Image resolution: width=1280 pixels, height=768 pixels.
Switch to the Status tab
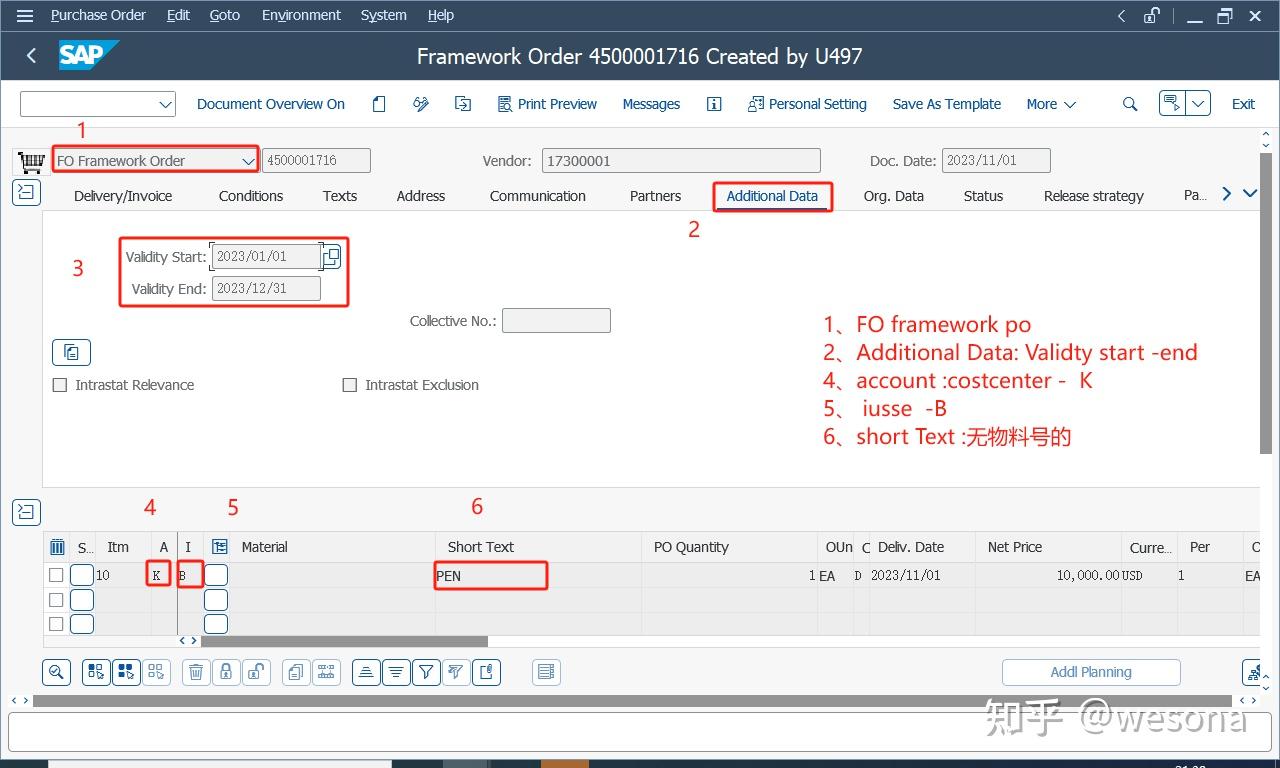[x=983, y=196]
